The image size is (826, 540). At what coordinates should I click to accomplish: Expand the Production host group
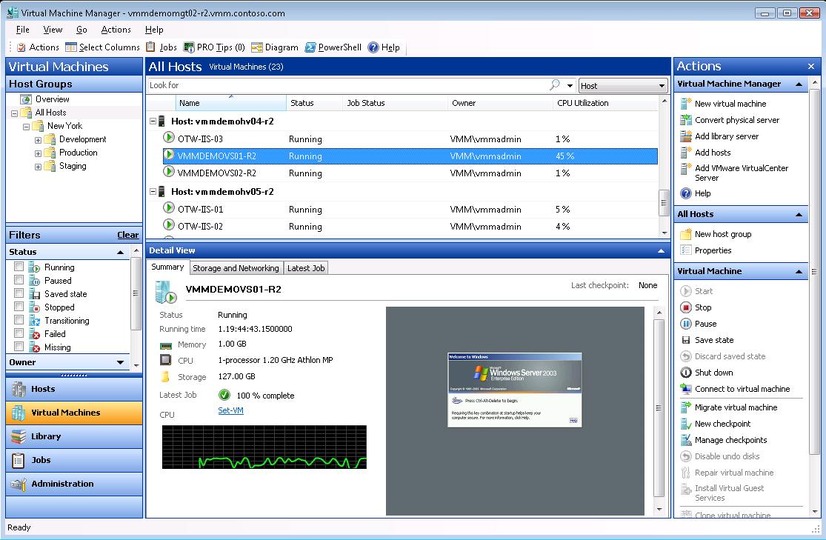click(x=38, y=153)
